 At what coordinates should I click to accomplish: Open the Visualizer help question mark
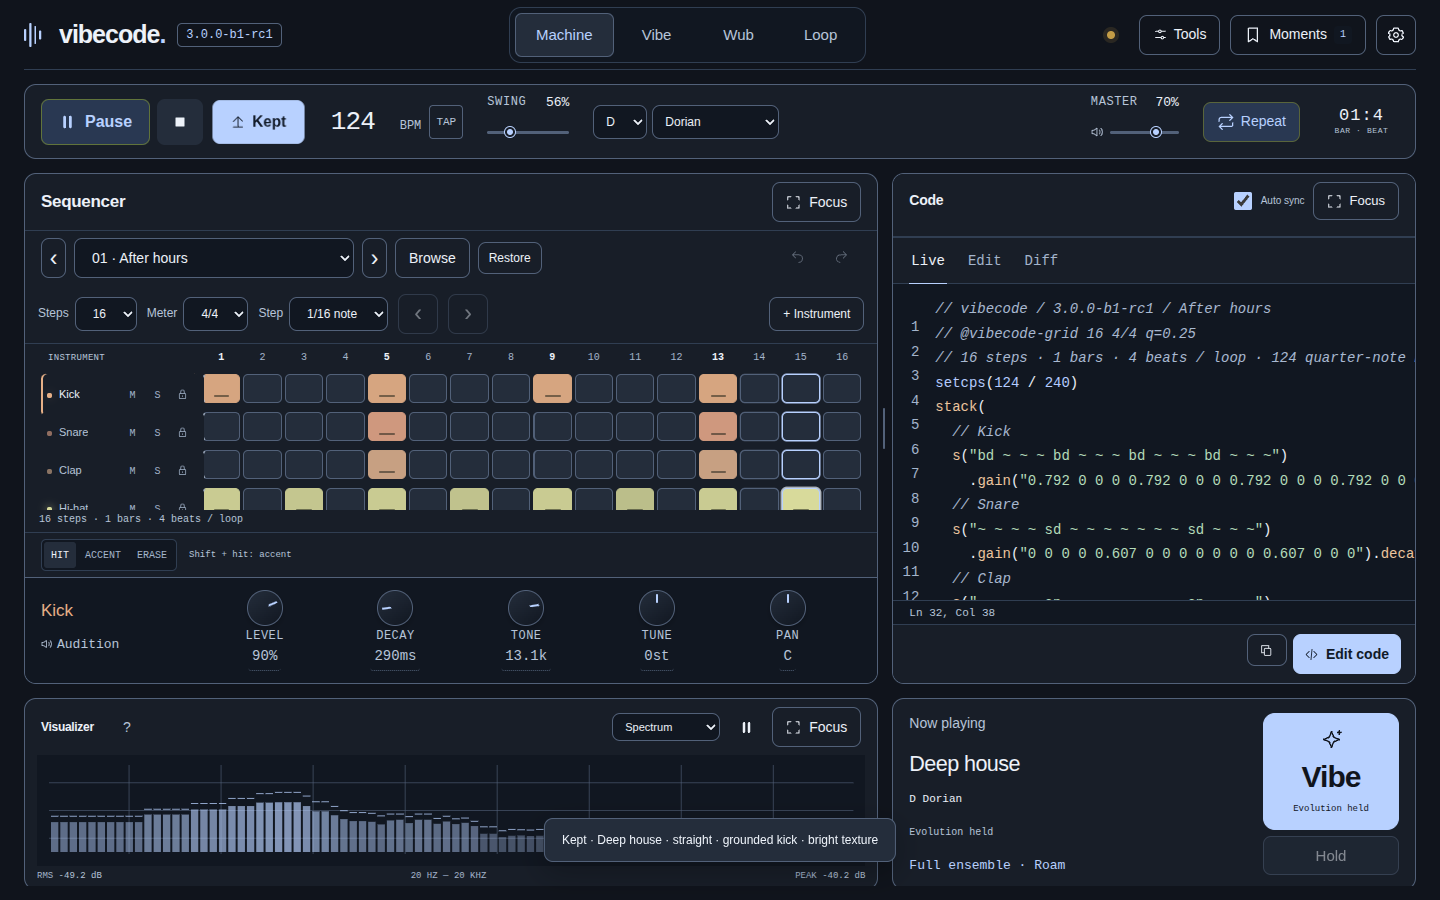pyautogui.click(x=127, y=727)
